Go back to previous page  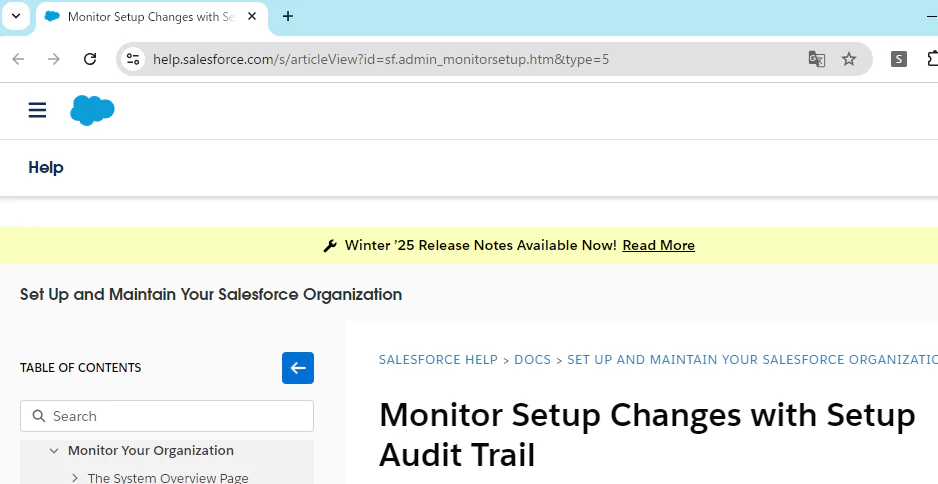tap(19, 59)
